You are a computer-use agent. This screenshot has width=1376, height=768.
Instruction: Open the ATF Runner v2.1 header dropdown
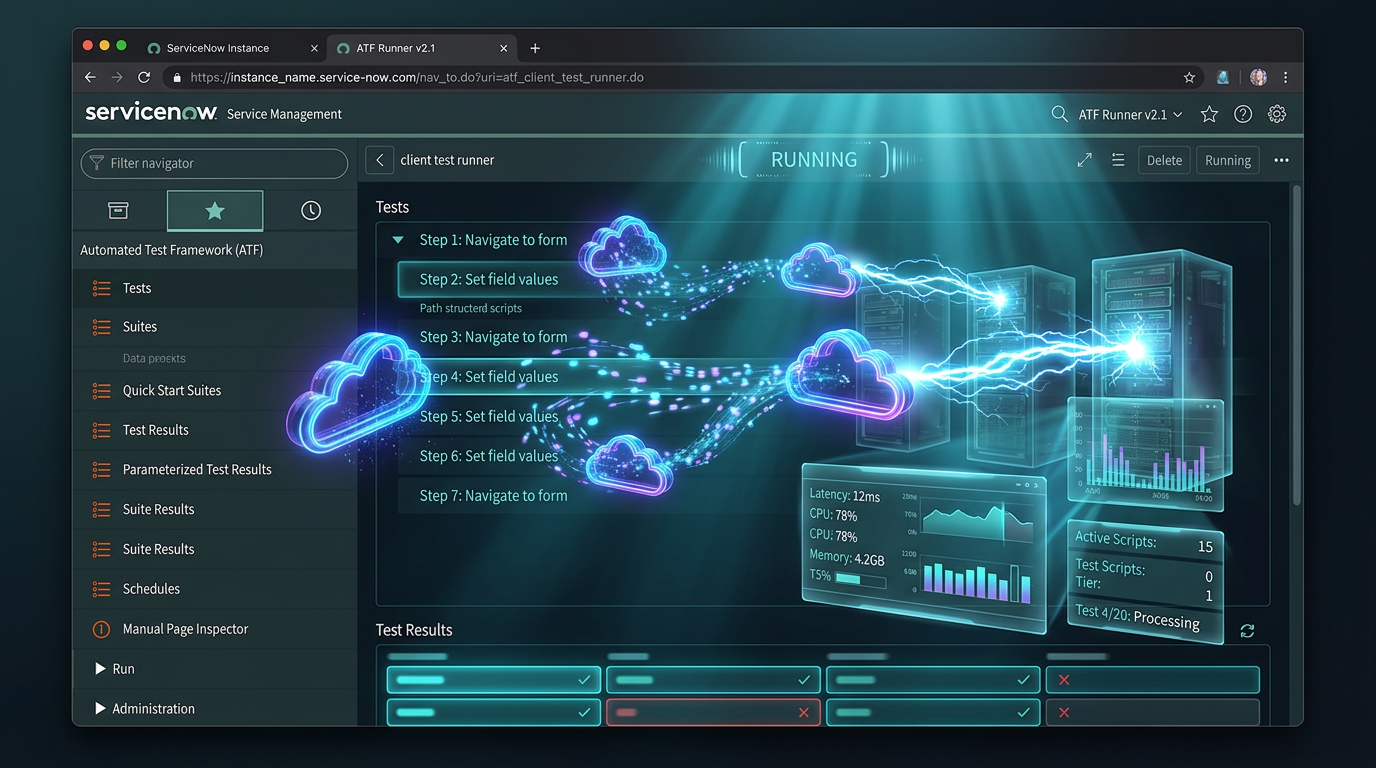pos(1130,114)
